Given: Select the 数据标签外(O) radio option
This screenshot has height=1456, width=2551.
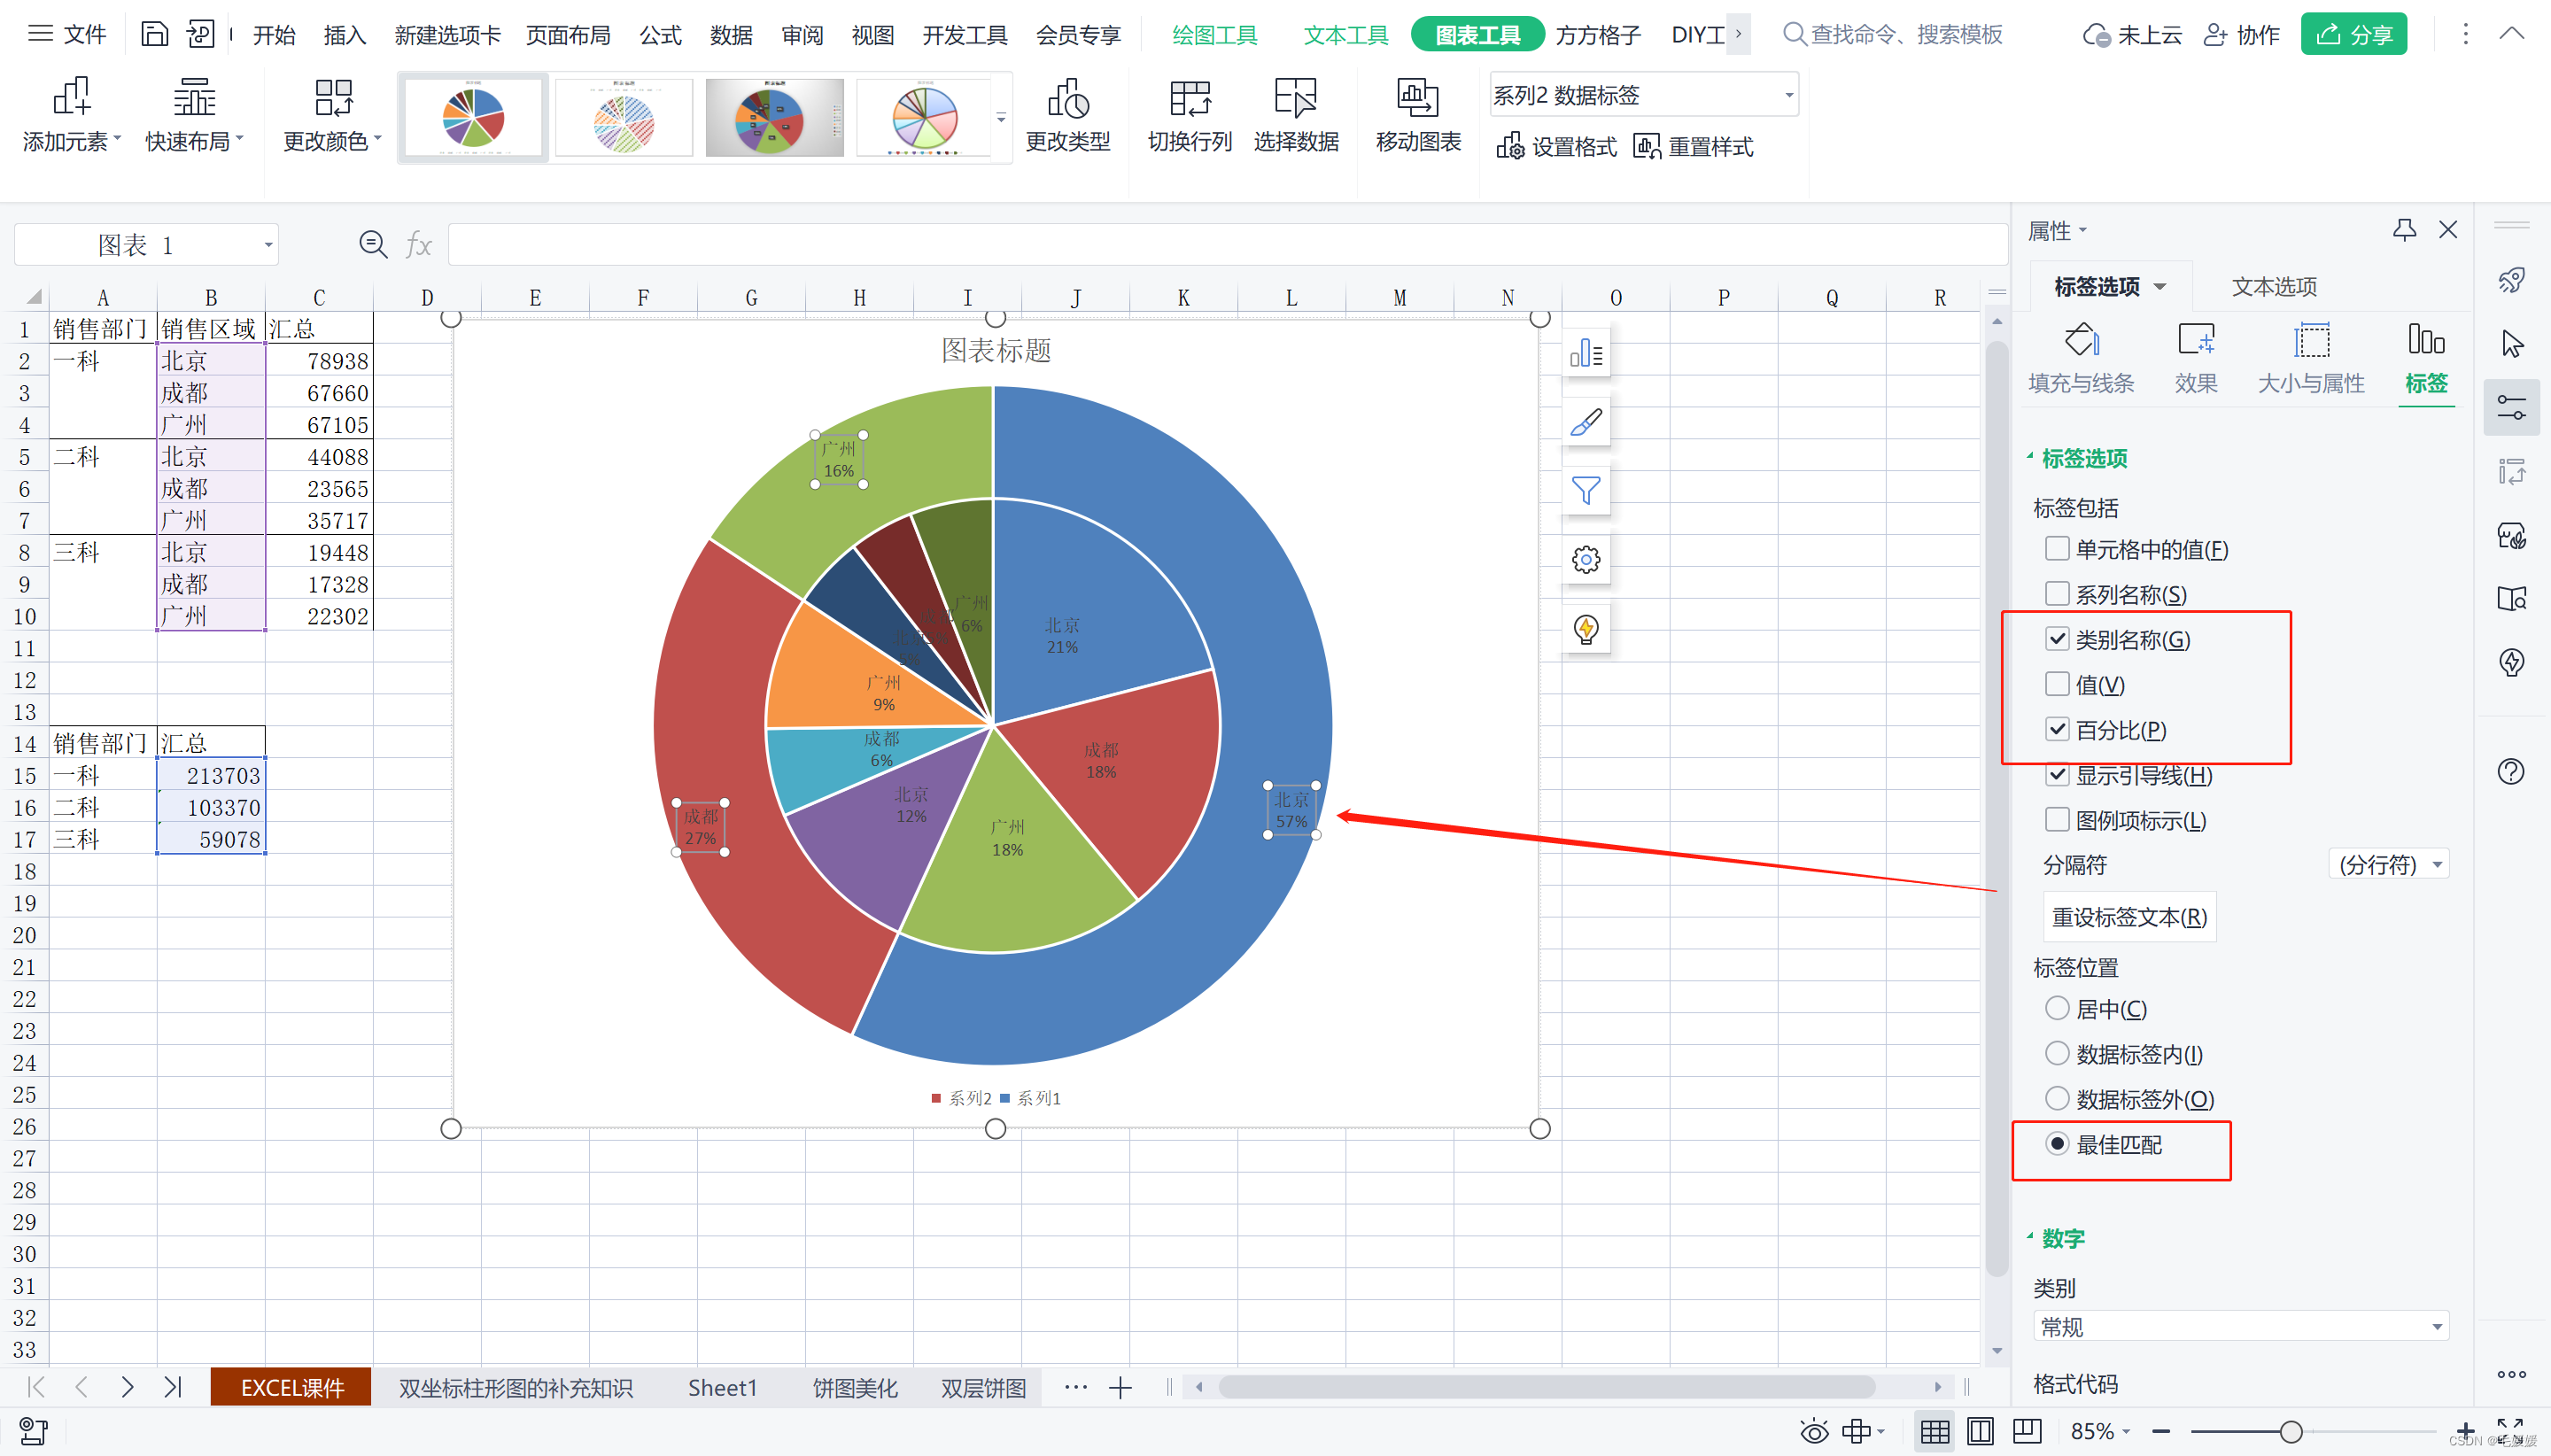Looking at the screenshot, I should pyautogui.click(x=2057, y=1099).
